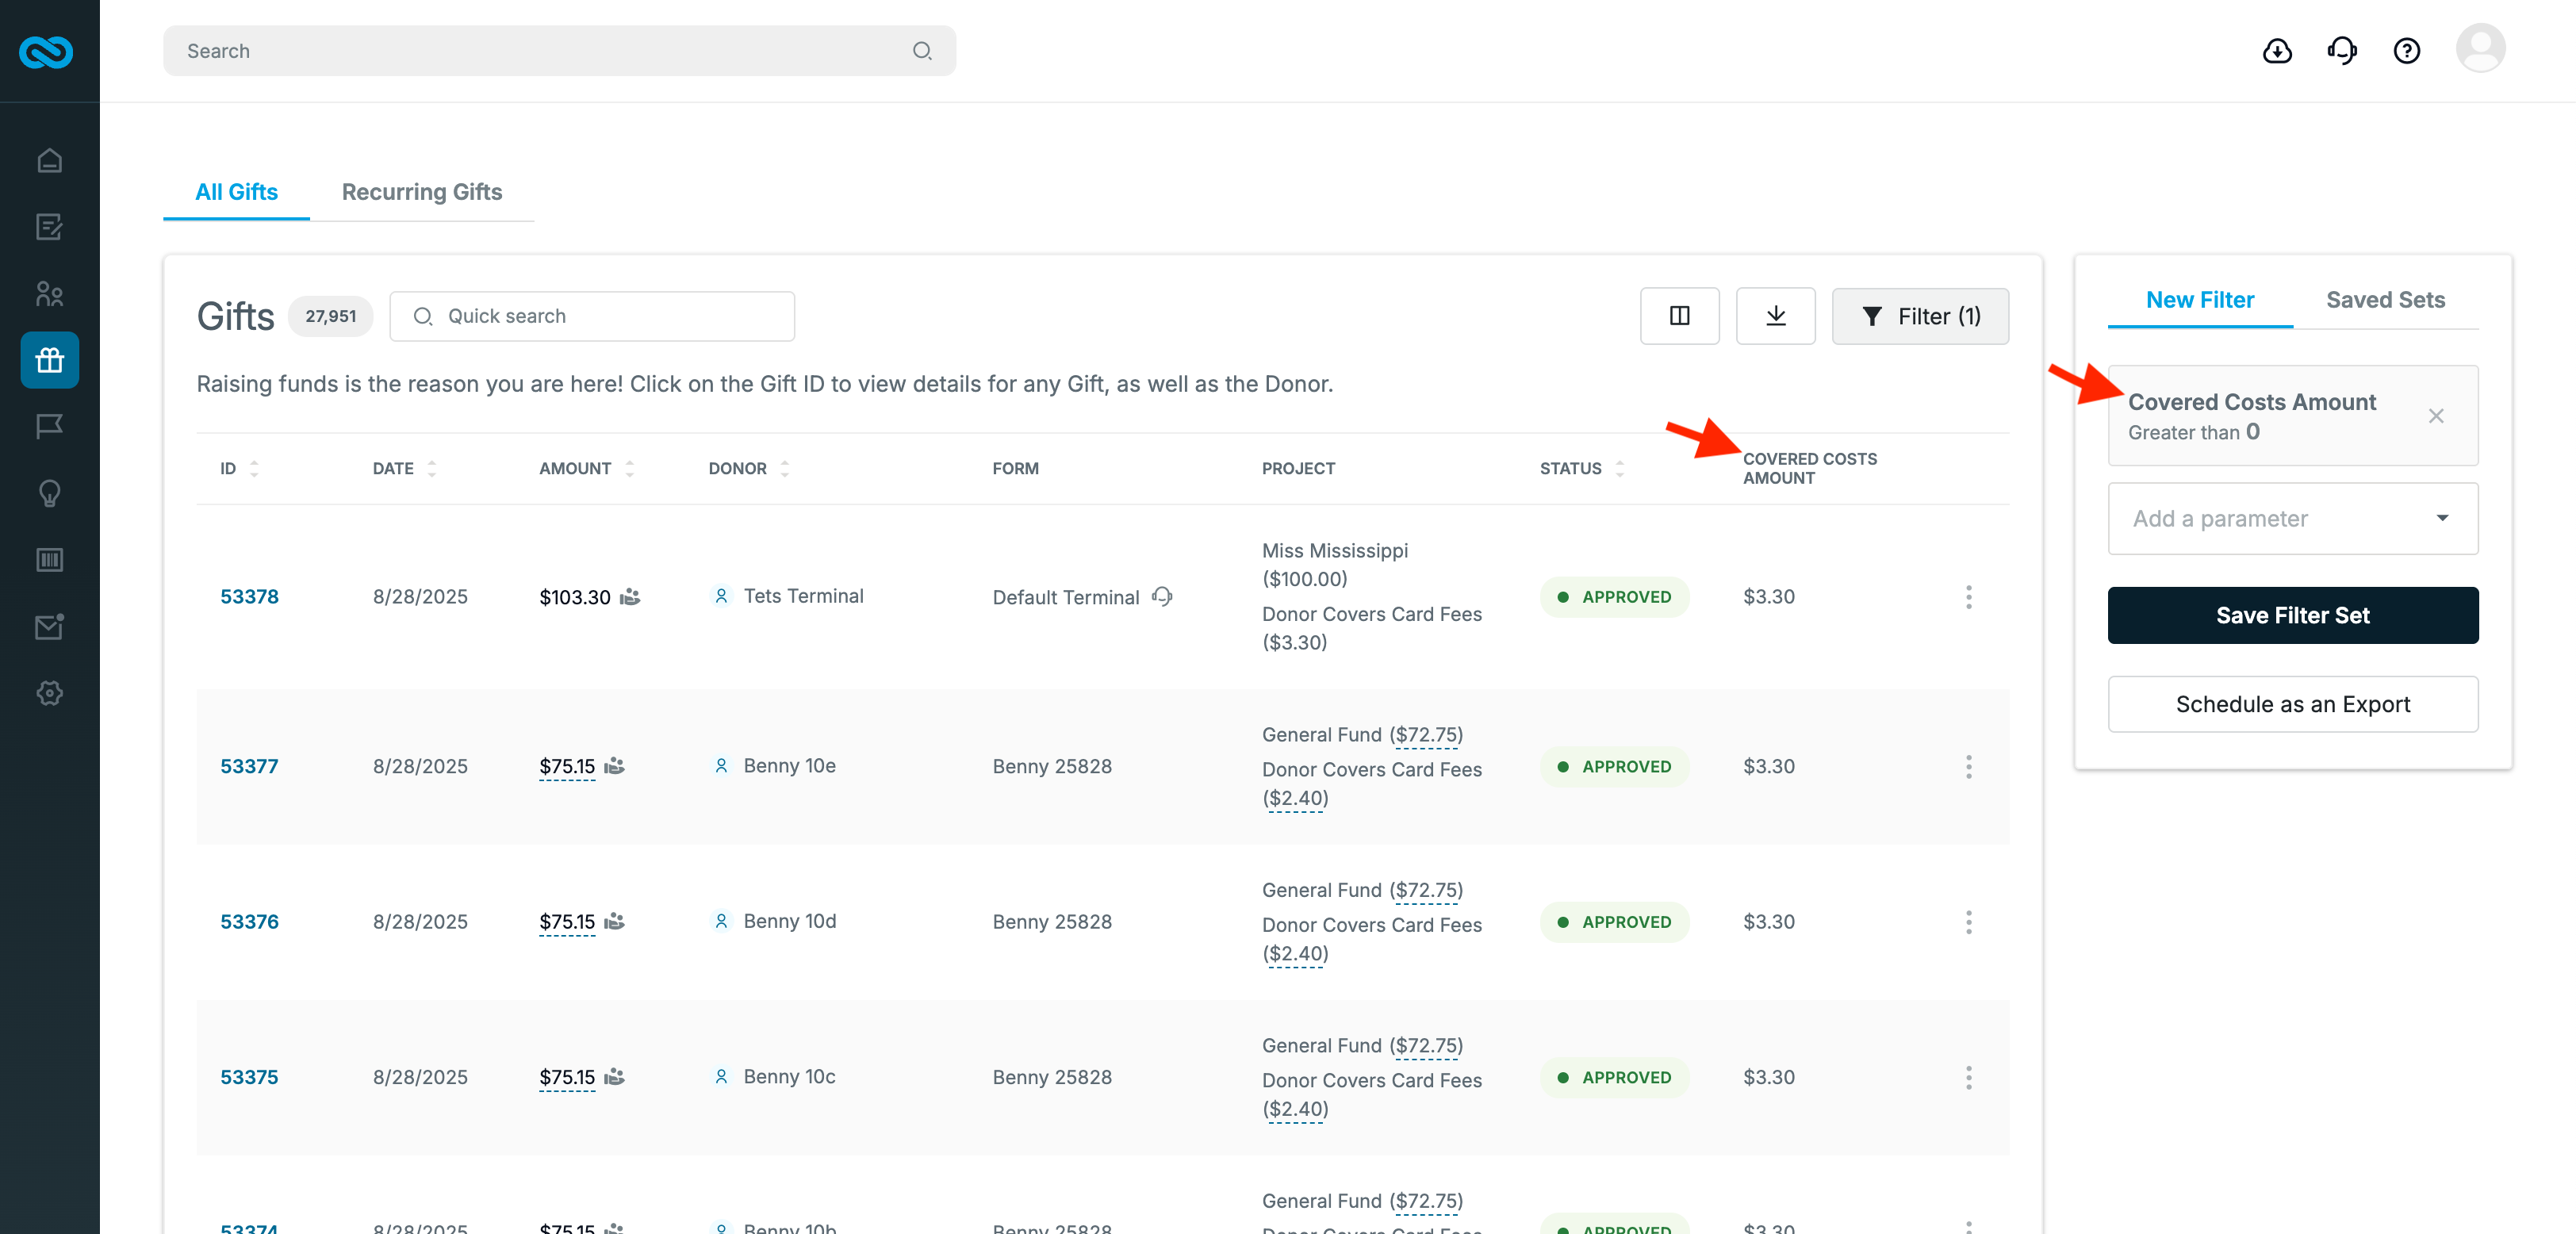
Task: Click the Approved status badge for gift 53376
Action: coord(1614,922)
